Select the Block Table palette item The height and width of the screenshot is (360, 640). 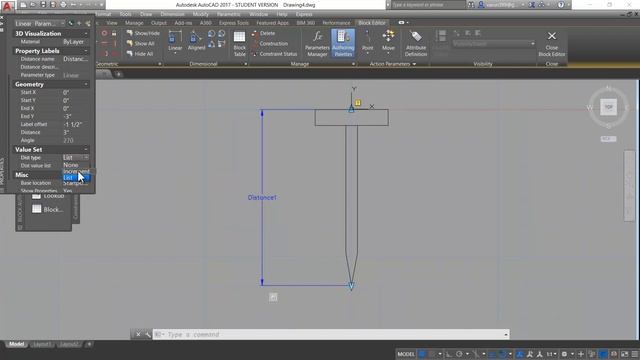48,209
